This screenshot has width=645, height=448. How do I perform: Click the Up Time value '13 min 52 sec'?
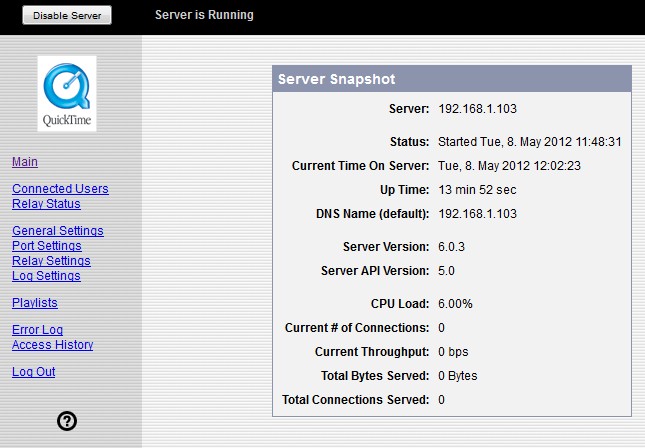(477, 190)
